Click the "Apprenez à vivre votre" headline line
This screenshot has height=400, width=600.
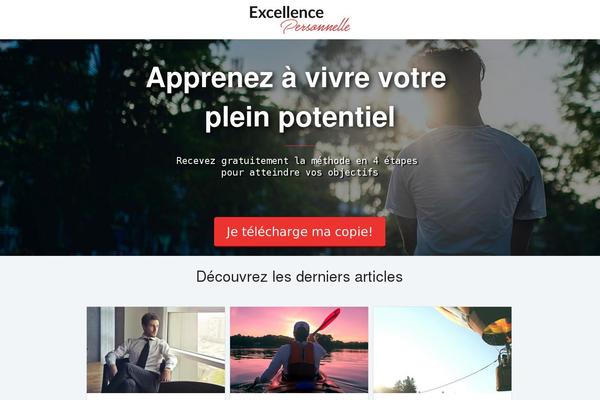point(296,78)
